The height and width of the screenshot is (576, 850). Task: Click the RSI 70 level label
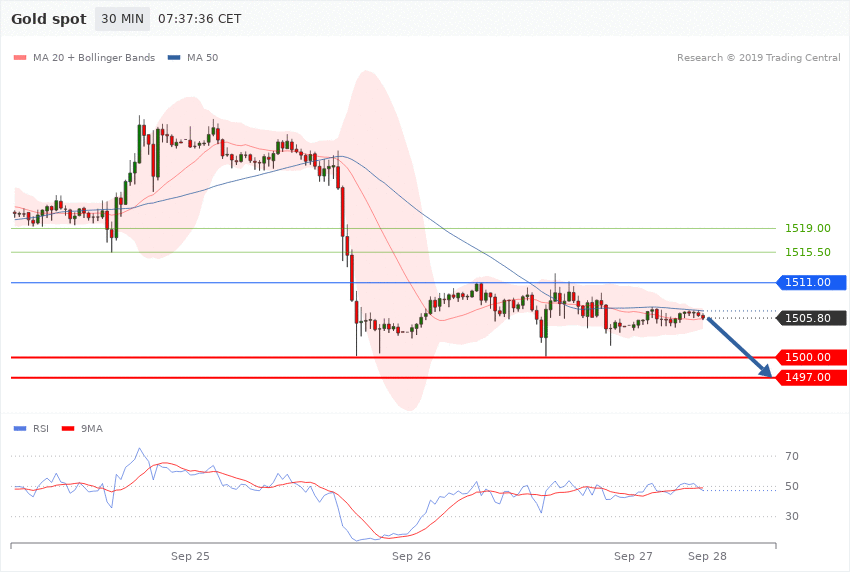click(x=792, y=456)
